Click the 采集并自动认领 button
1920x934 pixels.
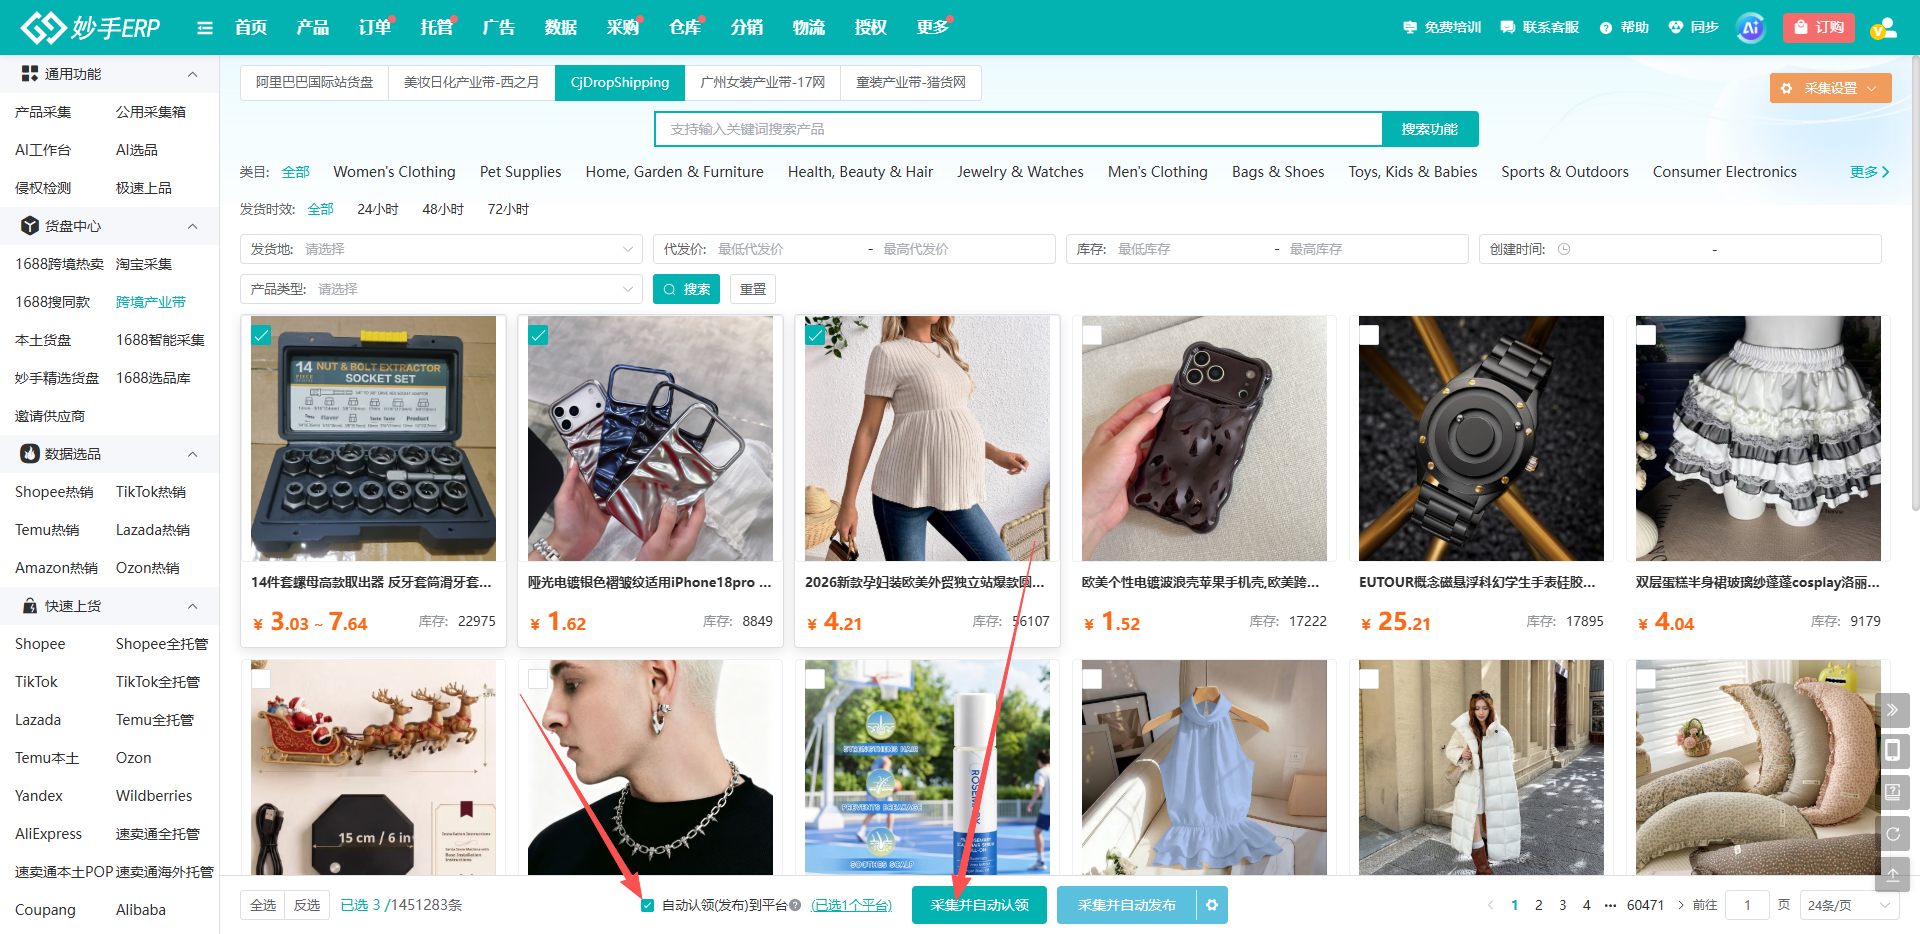(x=979, y=905)
